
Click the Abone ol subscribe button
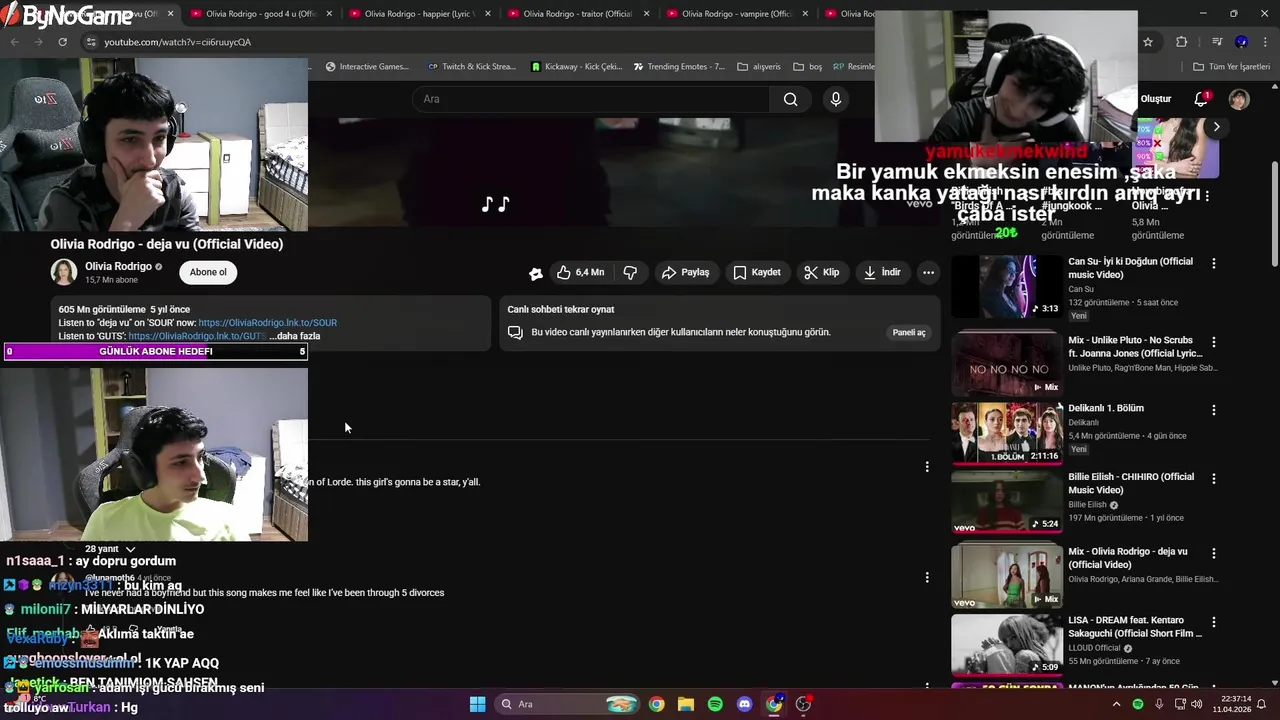(208, 272)
